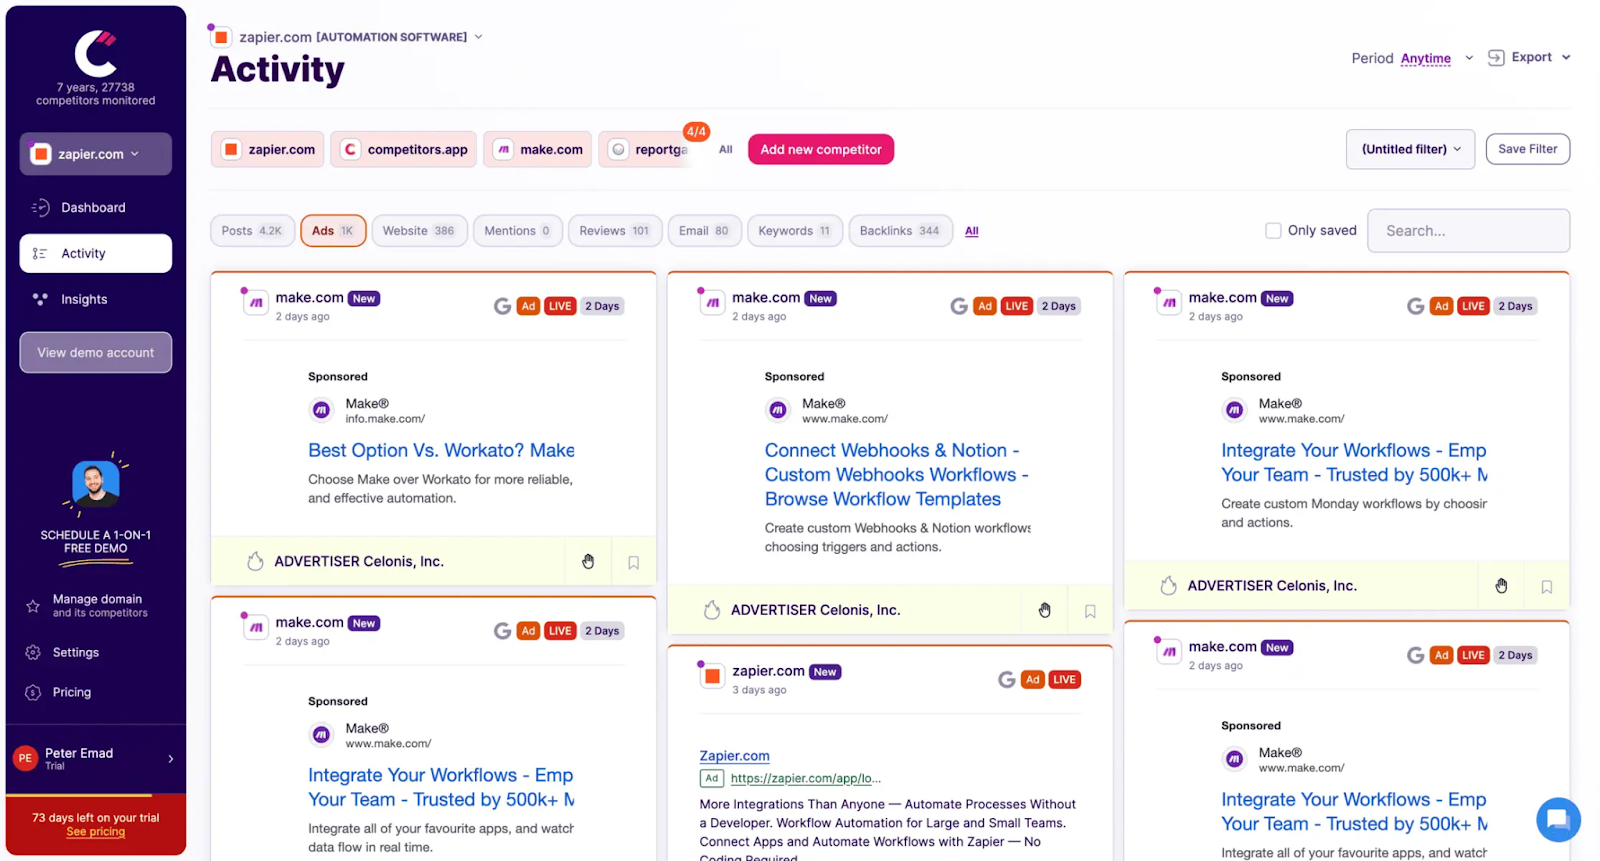Open the Dashboard sidebar item
The image size is (1600, 861).
(x=95, y=208)
